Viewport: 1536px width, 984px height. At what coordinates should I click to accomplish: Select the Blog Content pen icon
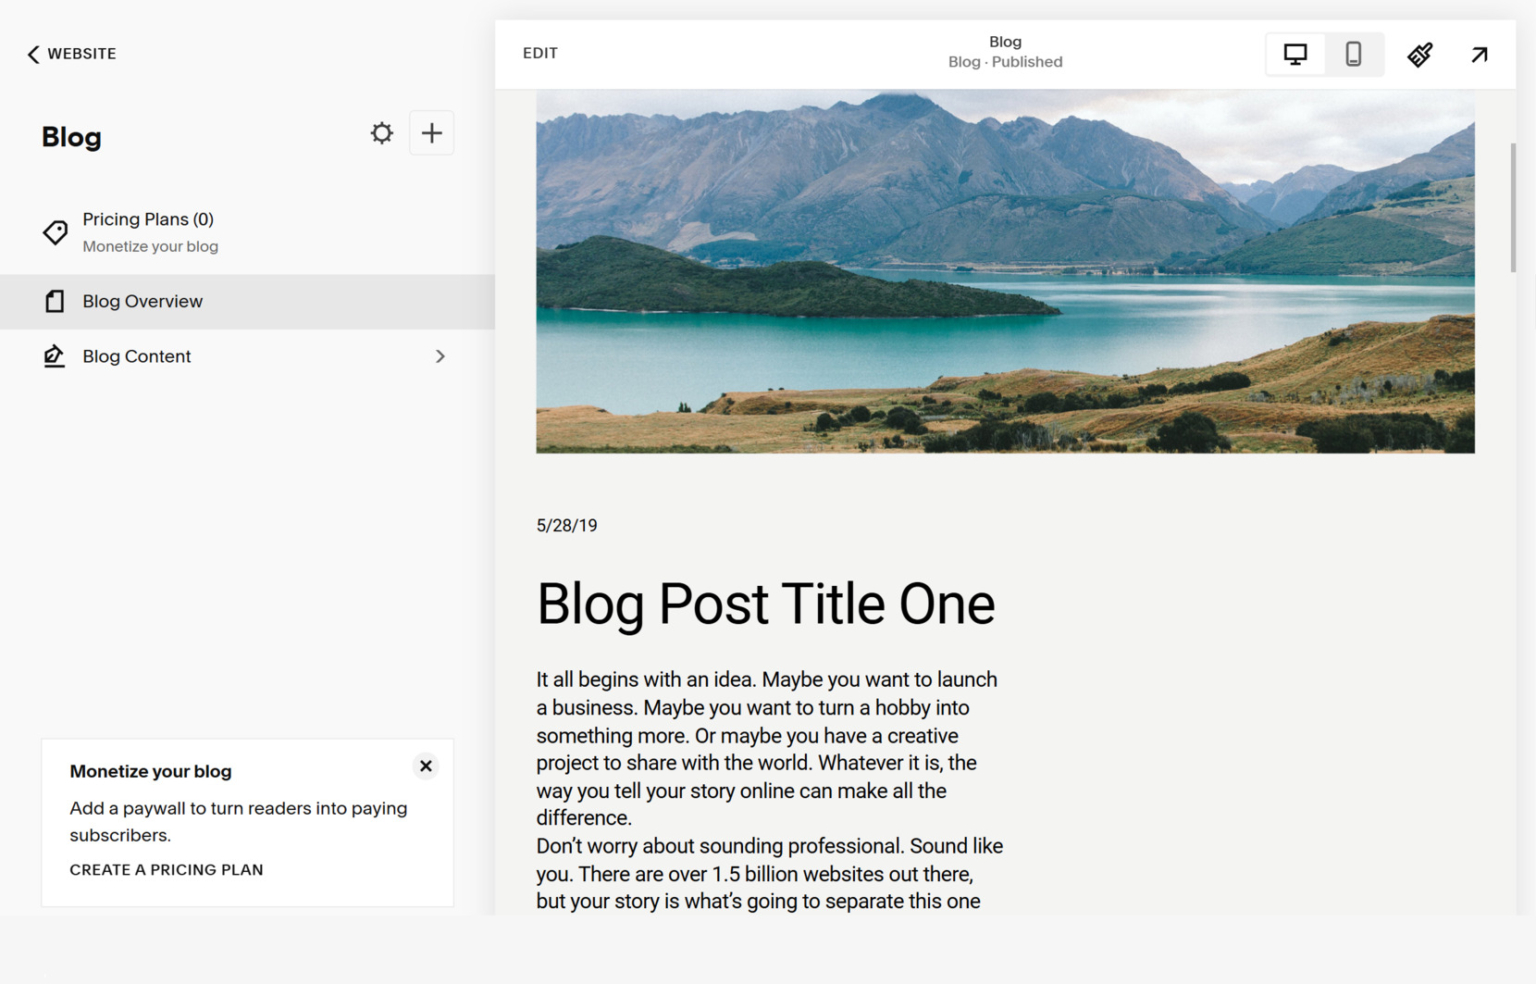click(54, 356)
